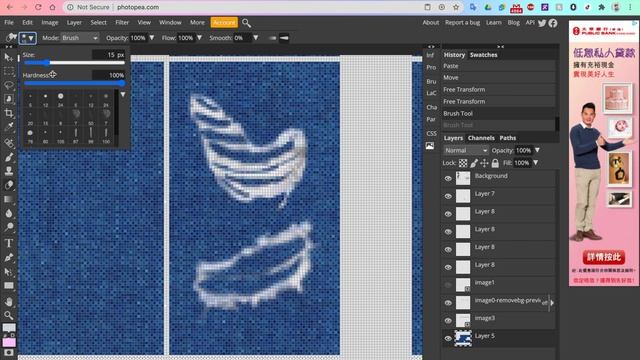Open the Smooth dropdown arrow
640x360 pixels.
click(x=256, y=38)
